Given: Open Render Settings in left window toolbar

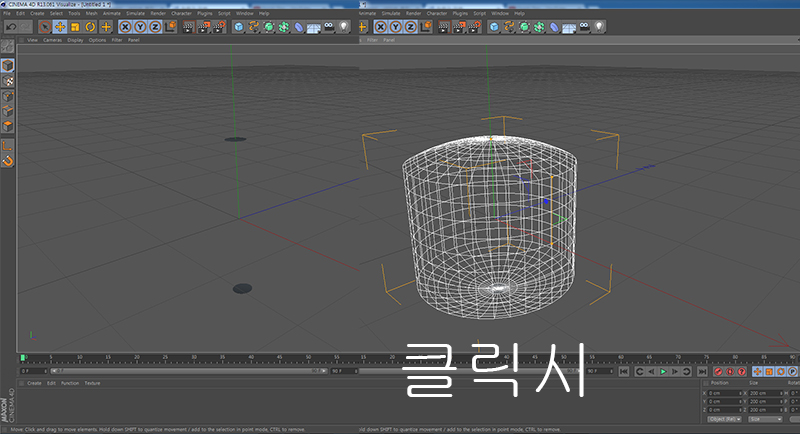Looking at the screenshot, I should pyautogui.click(x=219, y=27).
